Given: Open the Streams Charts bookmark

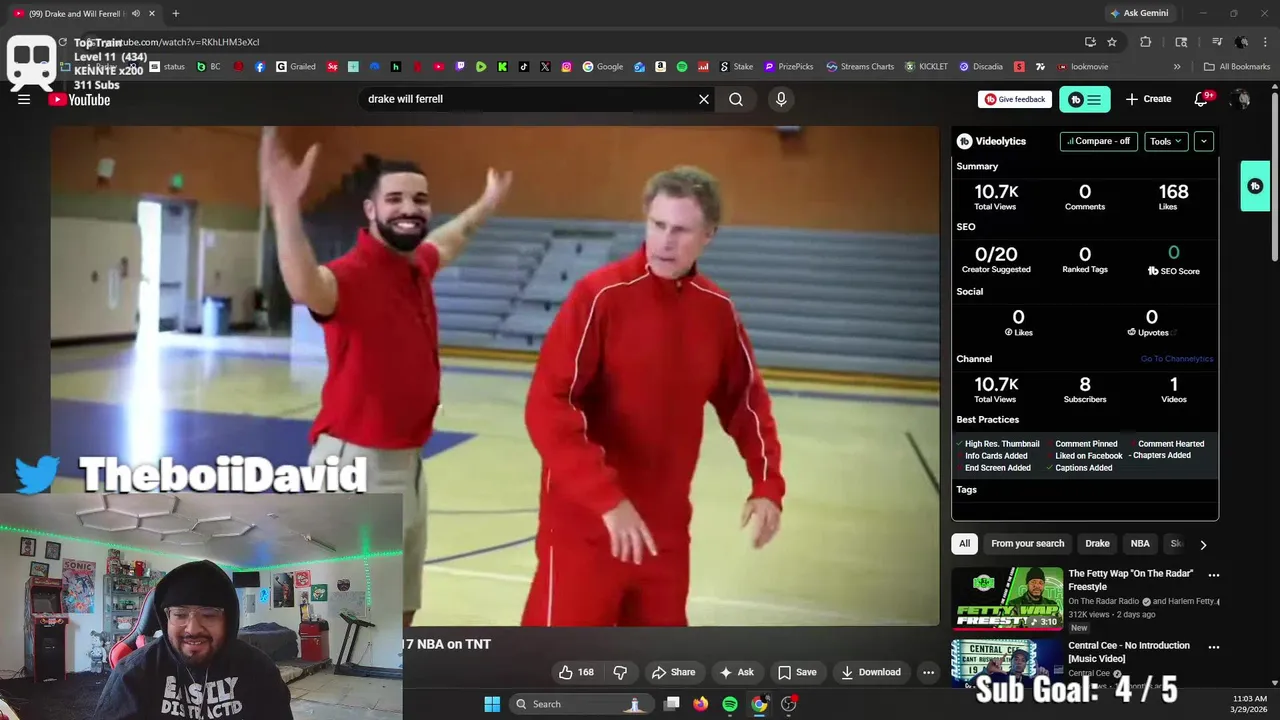Looking at the screenshot, I should [860, 67].
